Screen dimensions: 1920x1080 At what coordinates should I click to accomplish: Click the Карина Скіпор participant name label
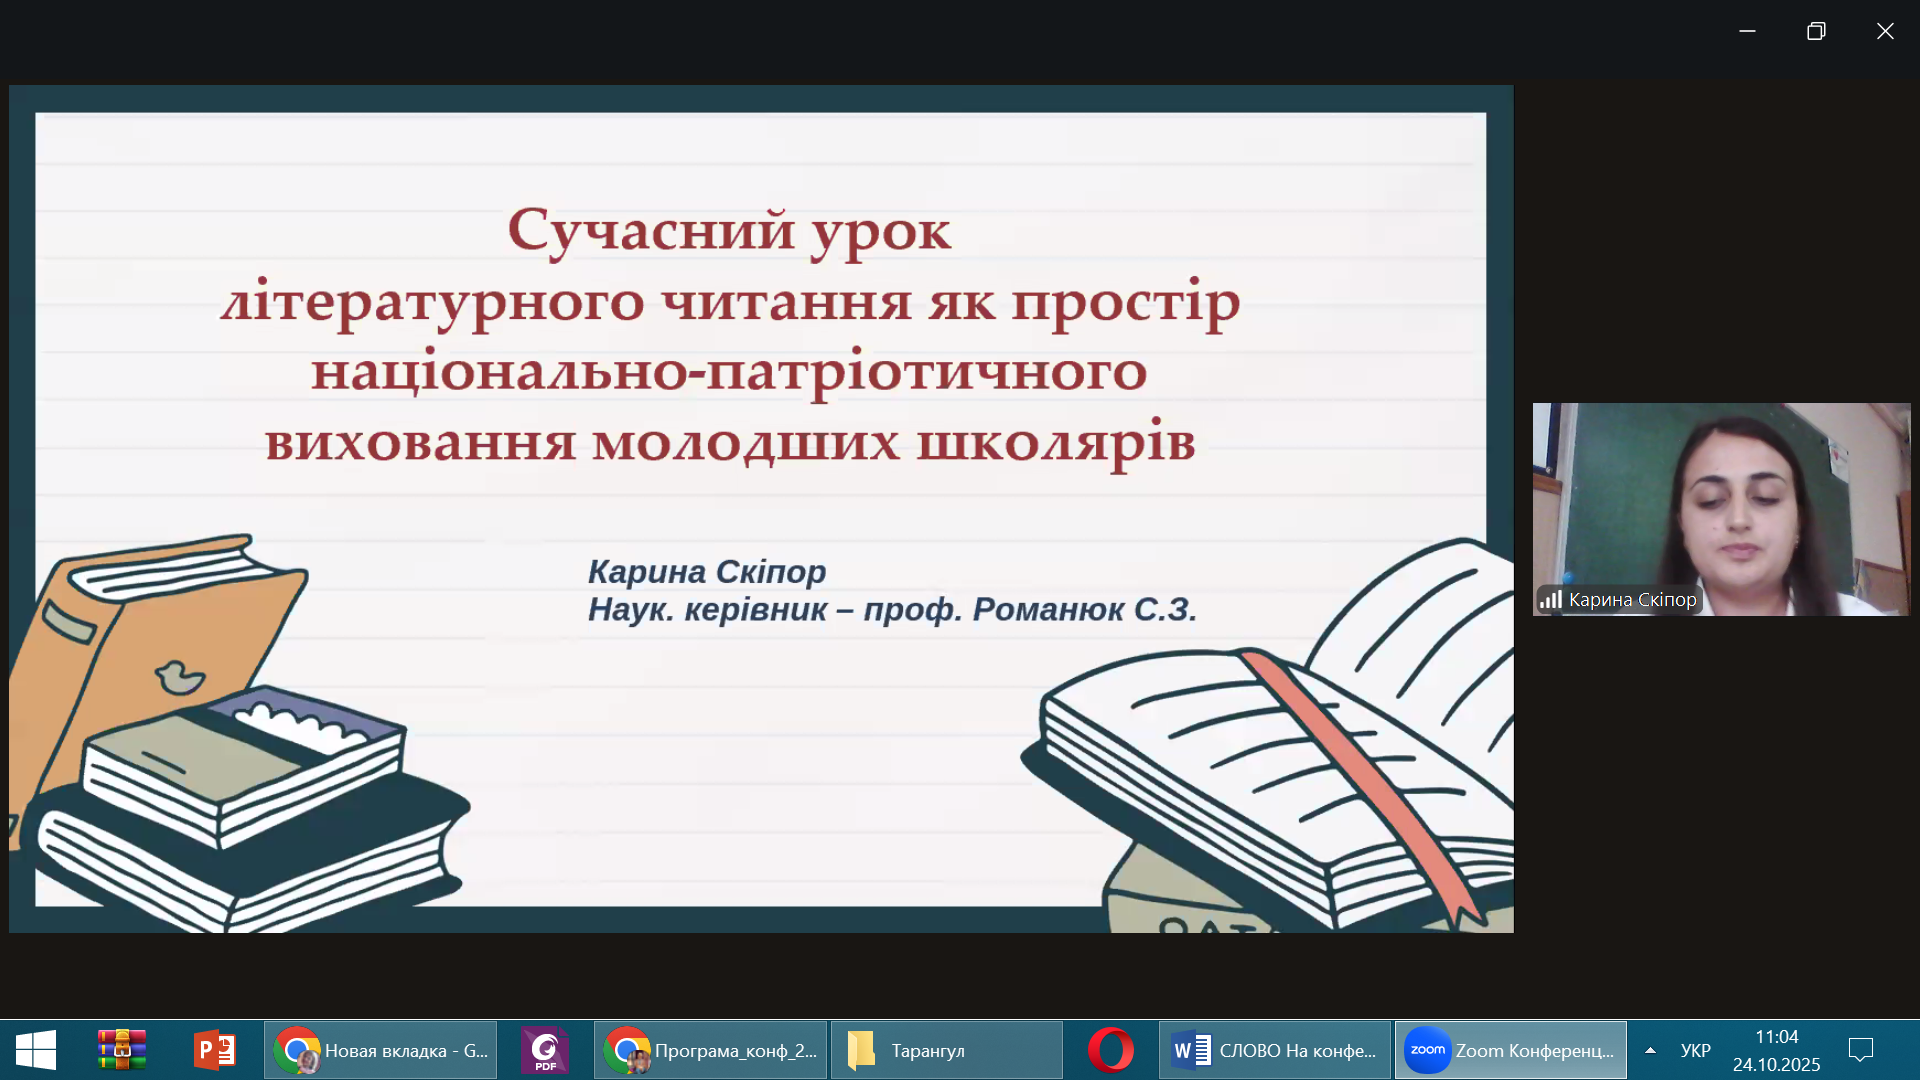1632,599
